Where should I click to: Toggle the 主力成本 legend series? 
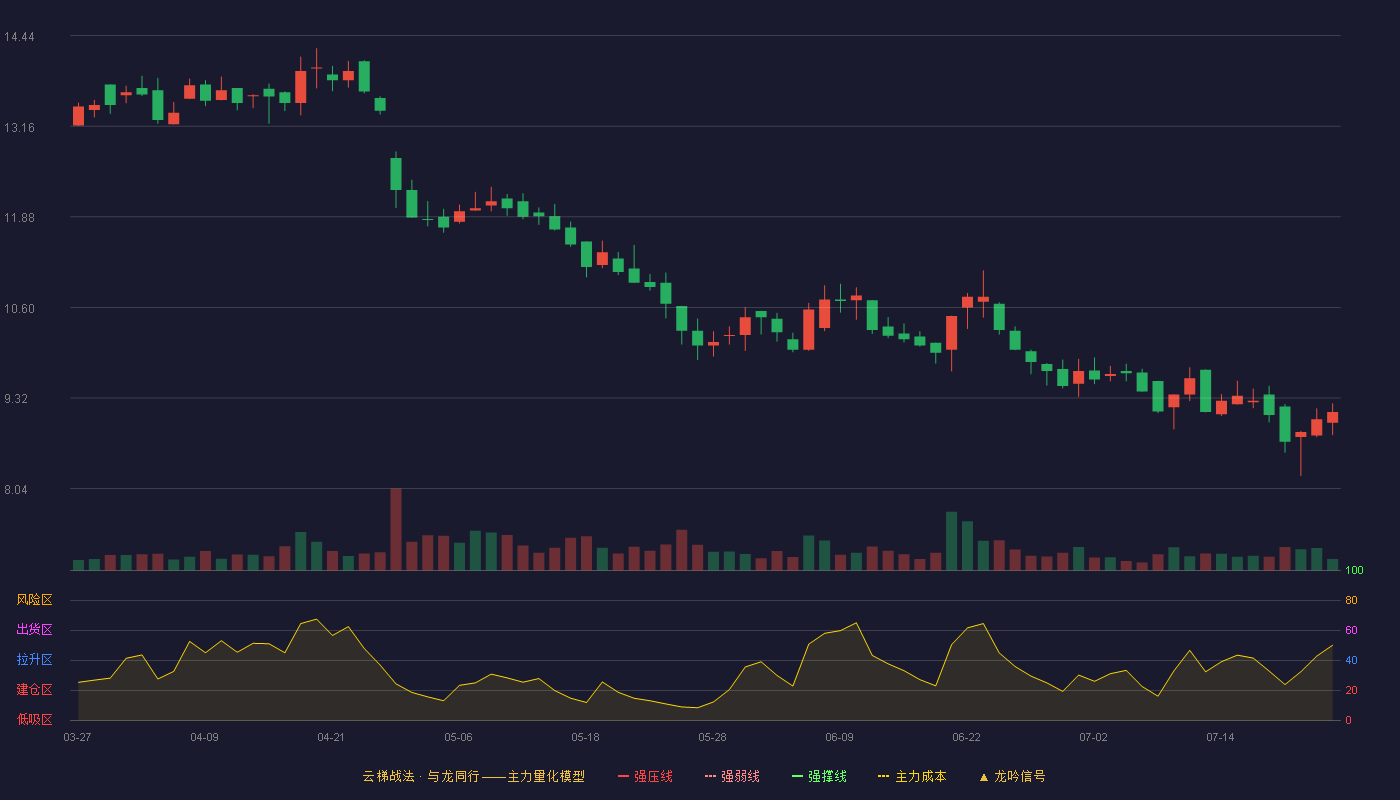click(x=912, y=776)
